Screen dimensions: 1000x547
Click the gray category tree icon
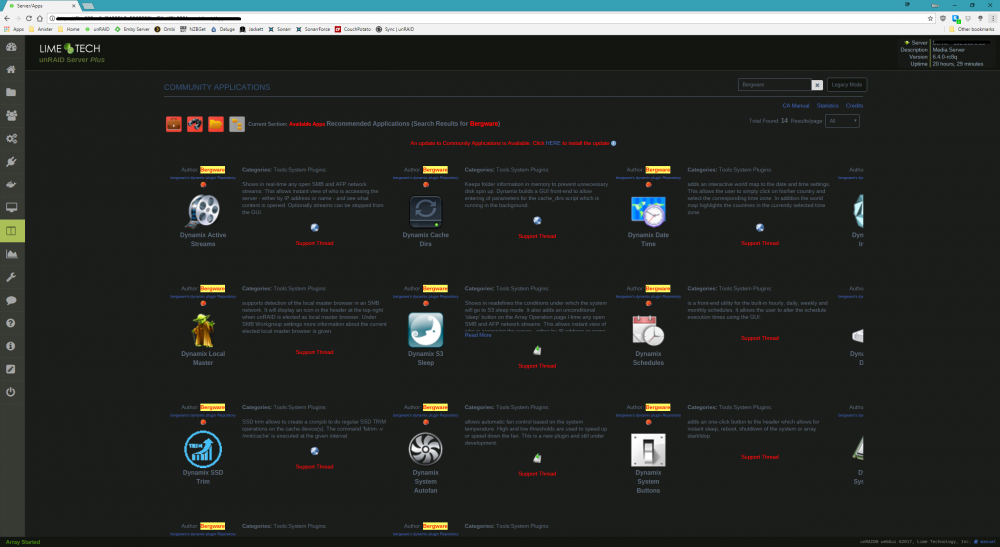pos(237,124)
